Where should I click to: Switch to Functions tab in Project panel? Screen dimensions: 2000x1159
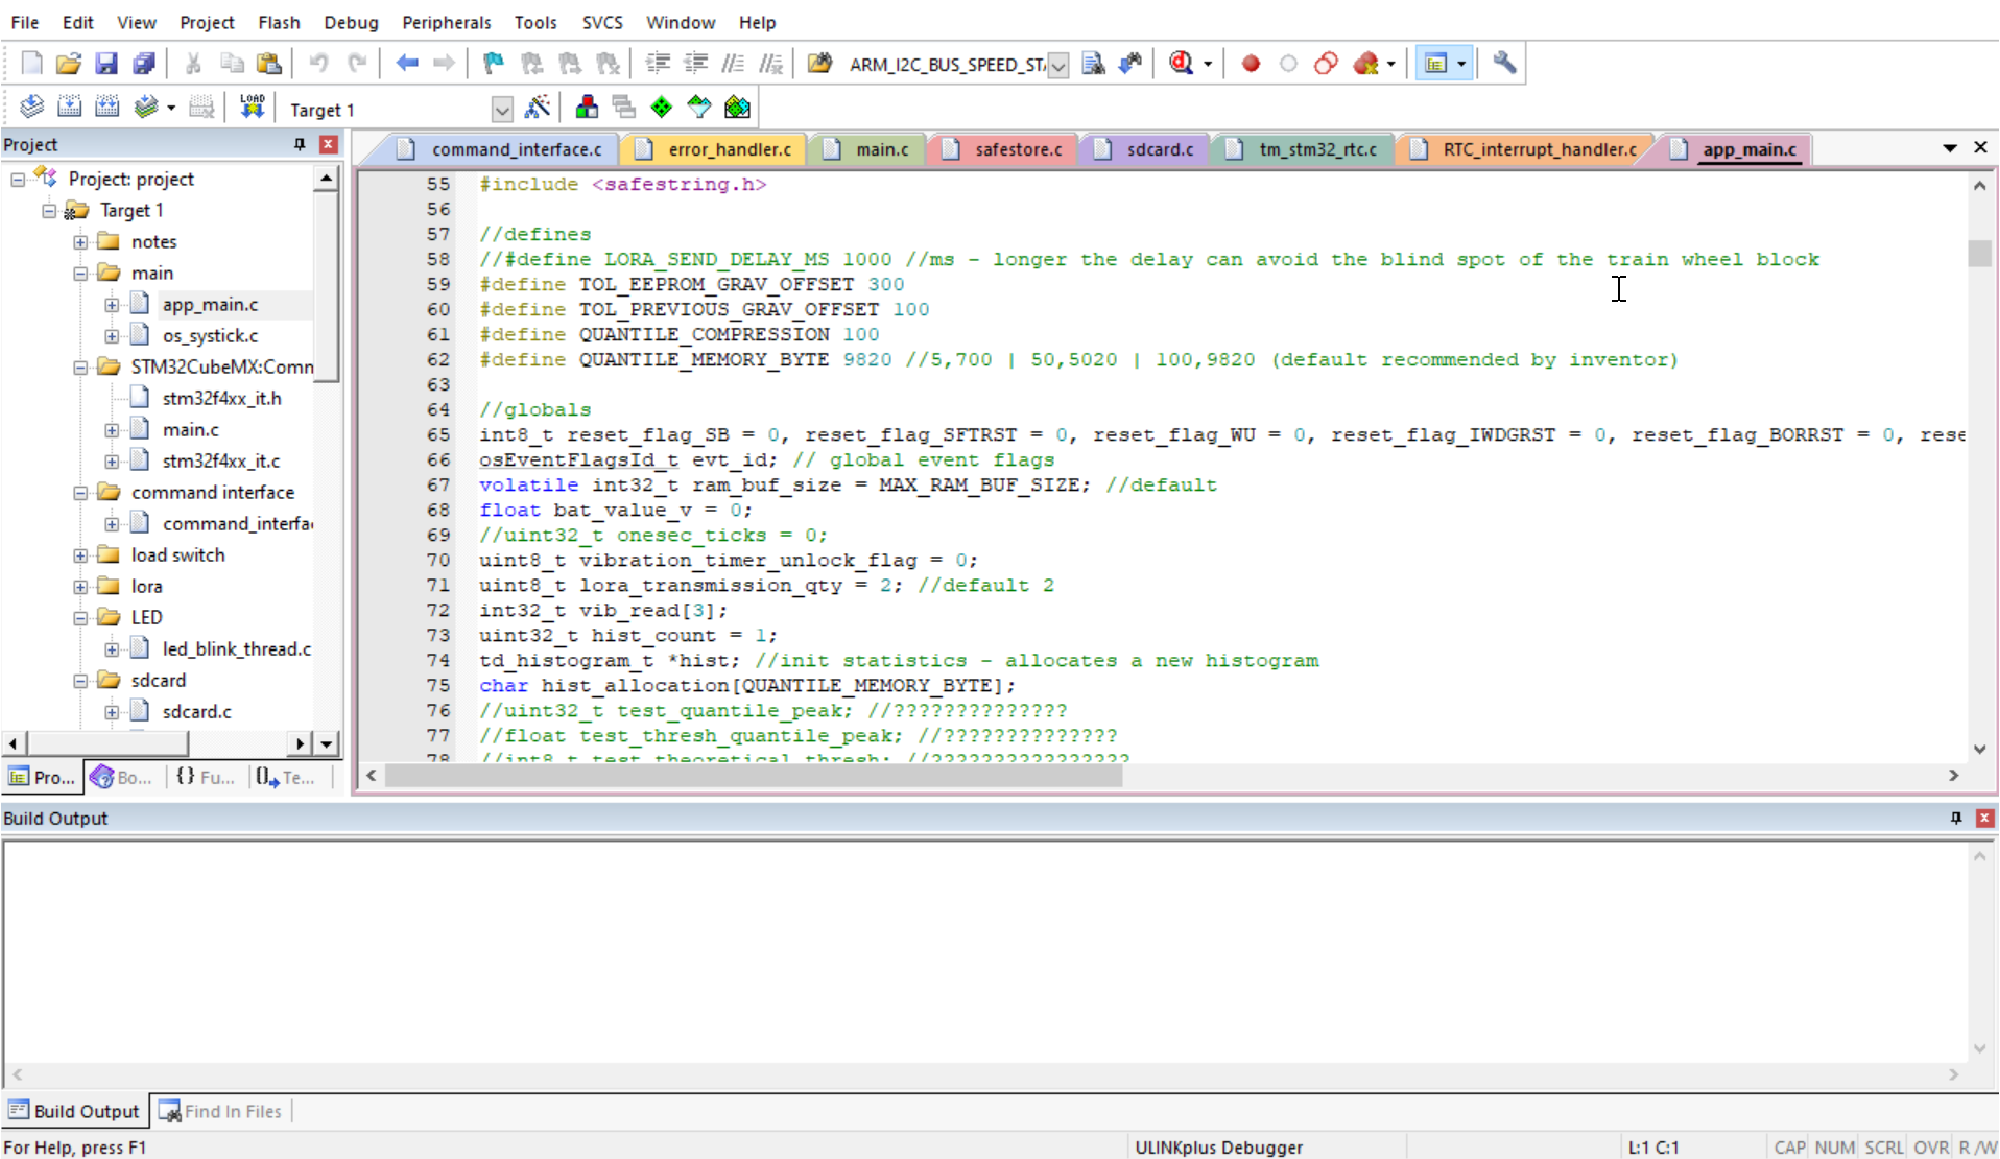tap(205, 777)
